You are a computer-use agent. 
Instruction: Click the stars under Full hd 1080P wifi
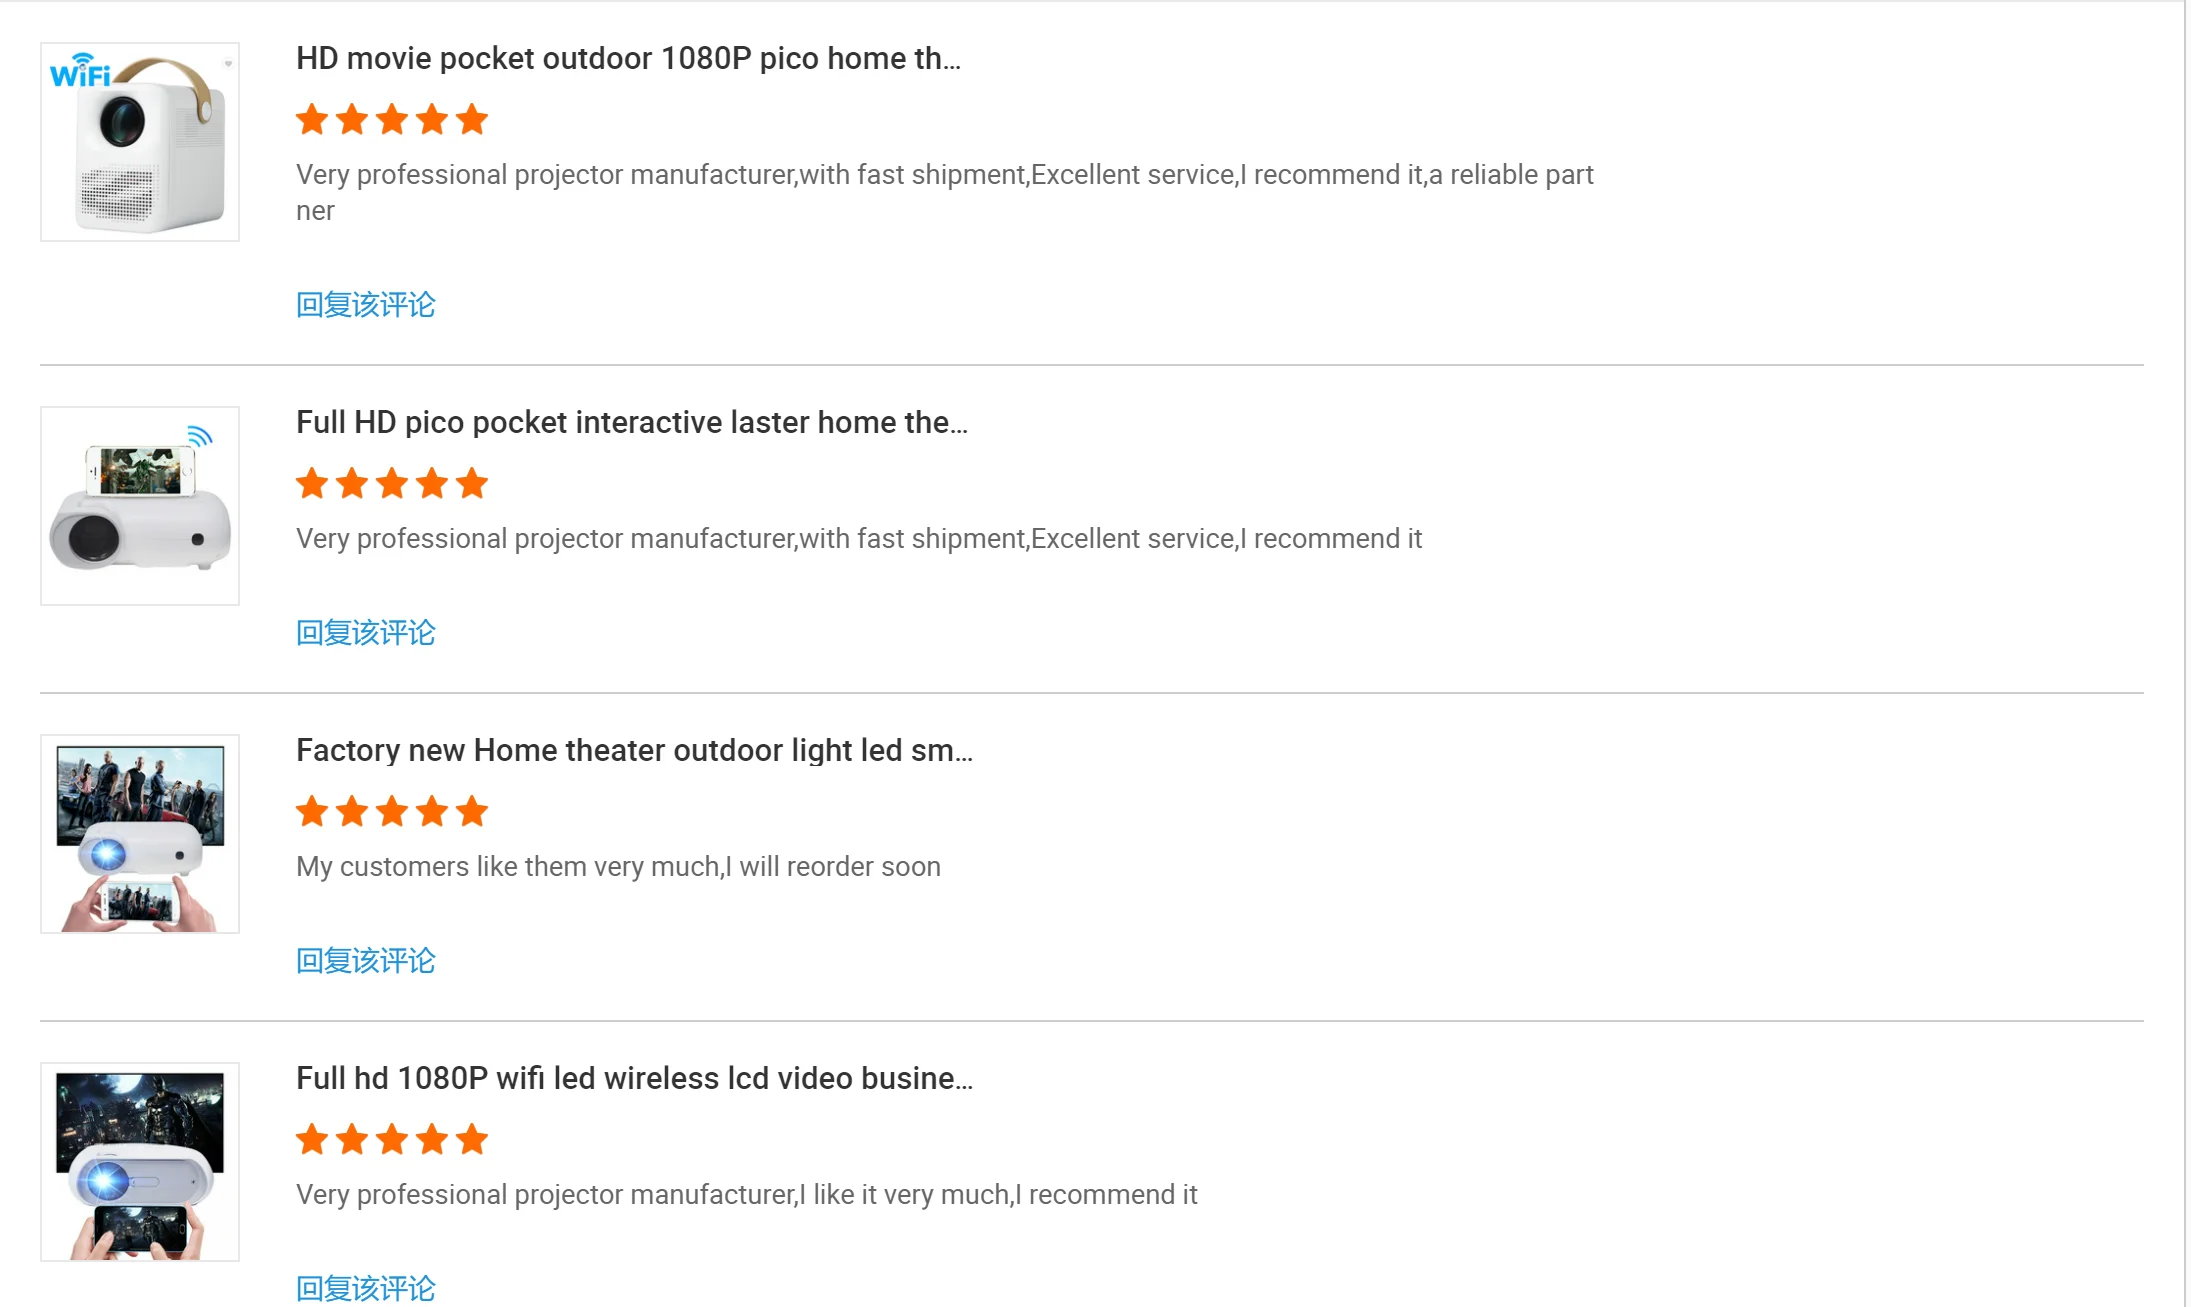[x=392, y=1140]
